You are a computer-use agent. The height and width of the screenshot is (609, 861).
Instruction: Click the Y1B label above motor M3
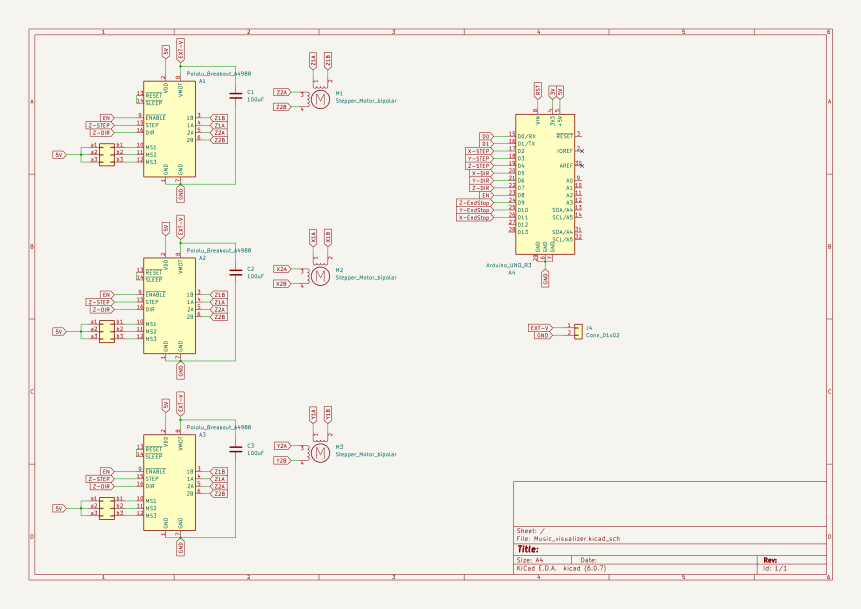328,414
